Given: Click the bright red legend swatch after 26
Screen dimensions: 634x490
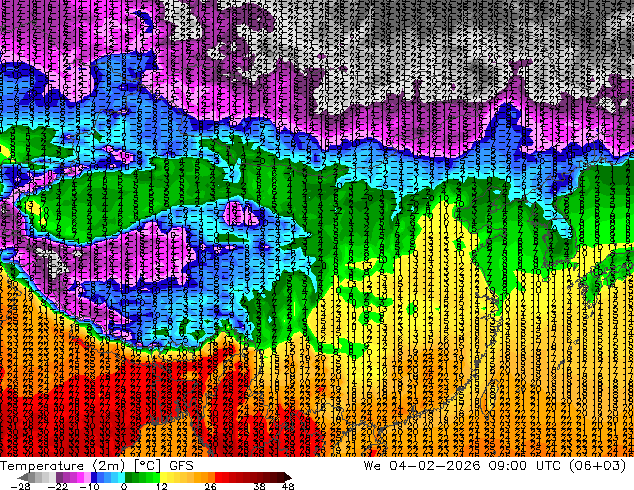Looking at the screenshot, I should (x=218, y=477).
